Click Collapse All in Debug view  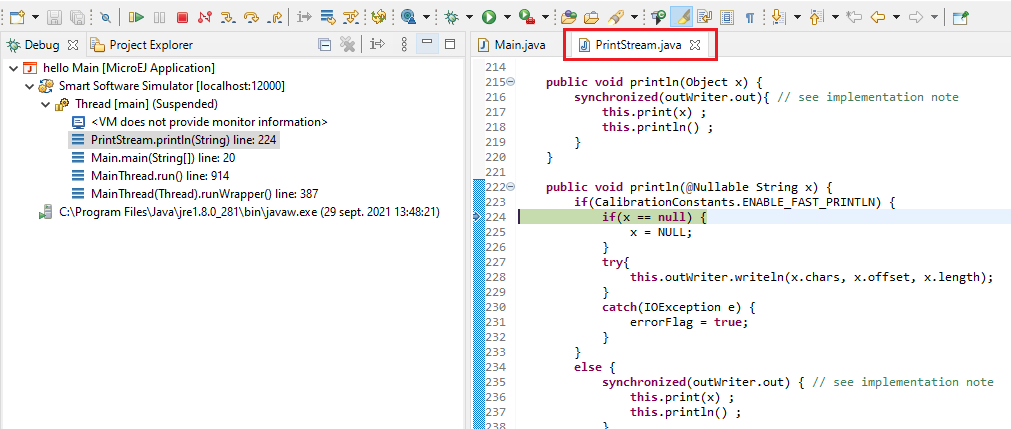tap(326, 45)
